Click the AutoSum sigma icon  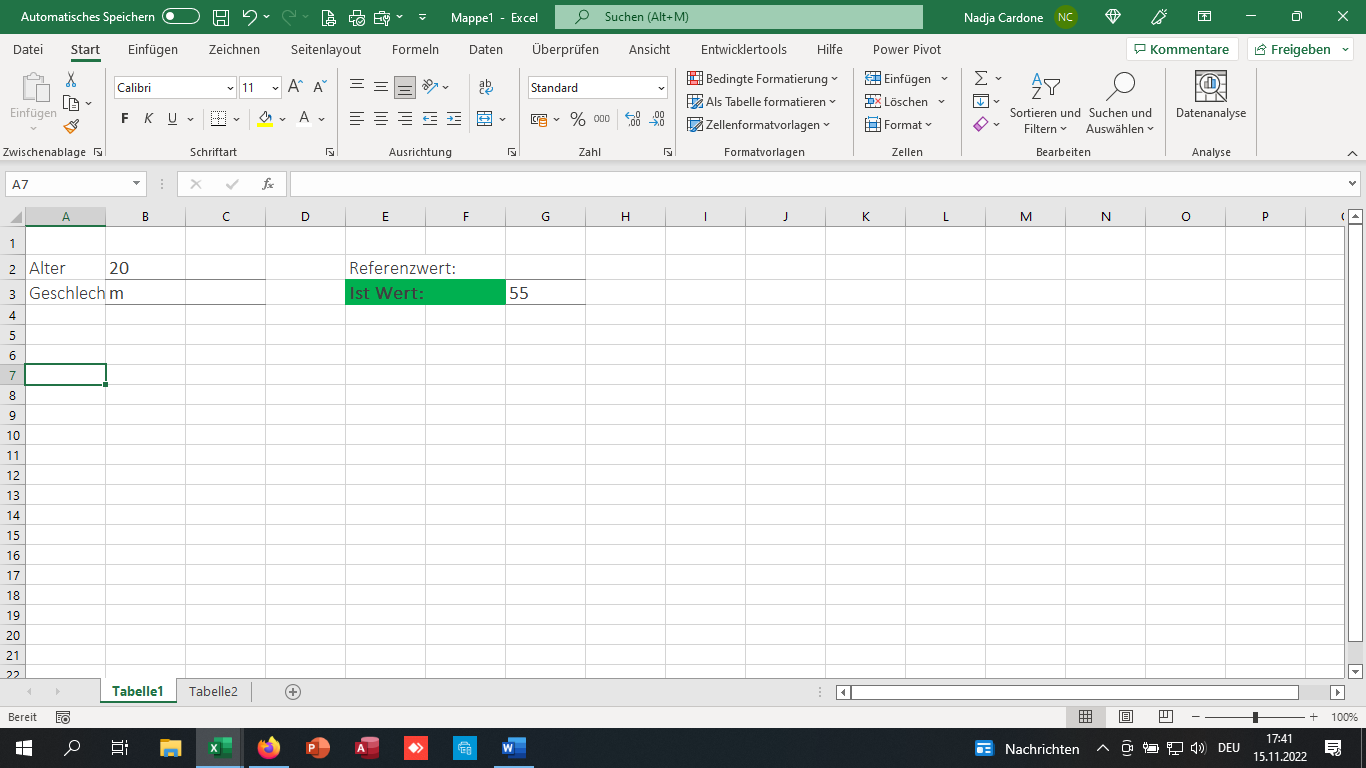[981, 78]
